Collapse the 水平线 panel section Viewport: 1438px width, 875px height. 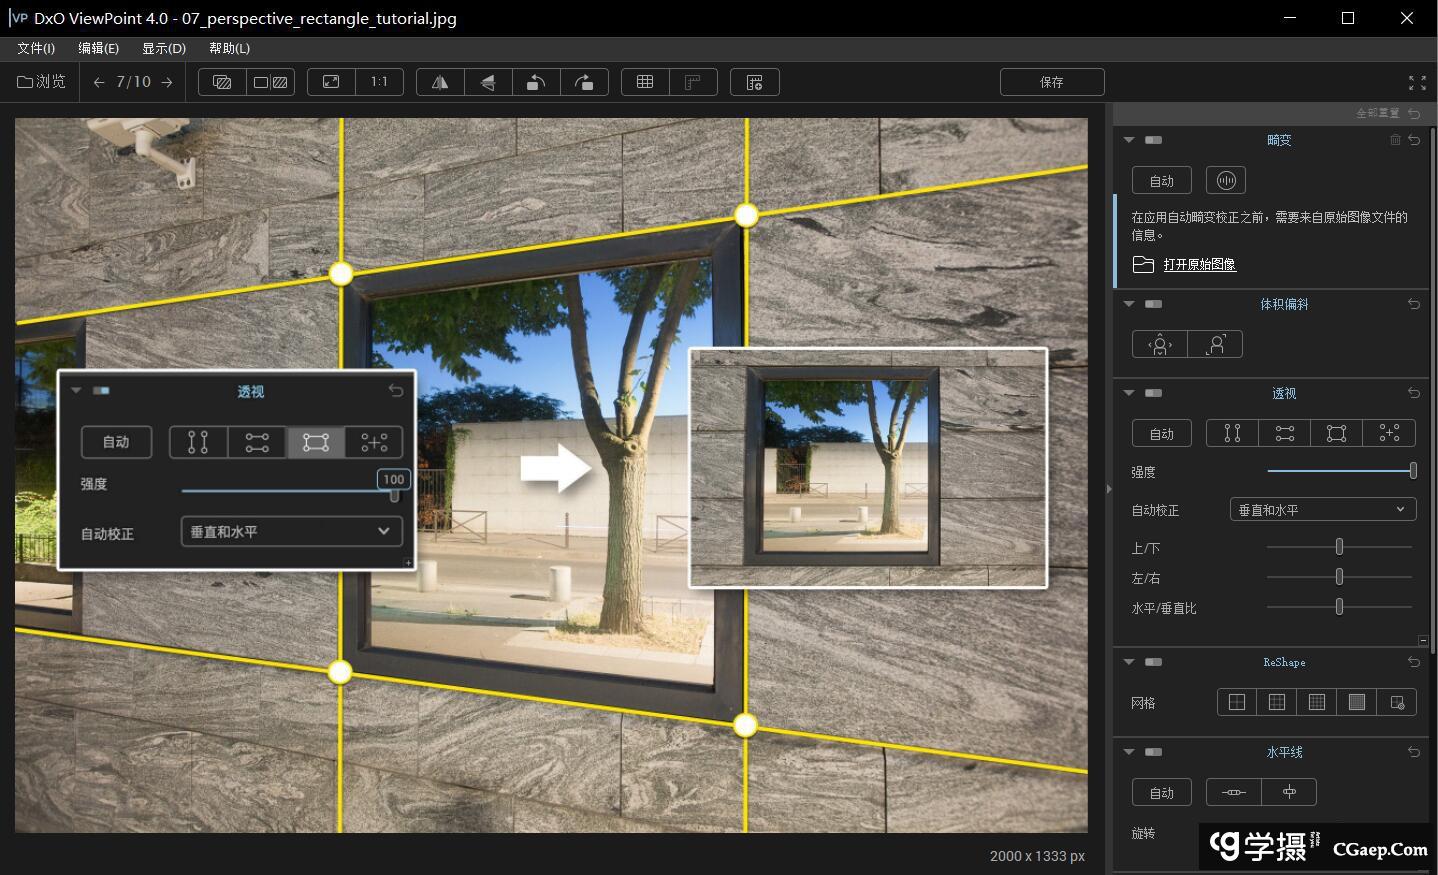pos(1129,752)
